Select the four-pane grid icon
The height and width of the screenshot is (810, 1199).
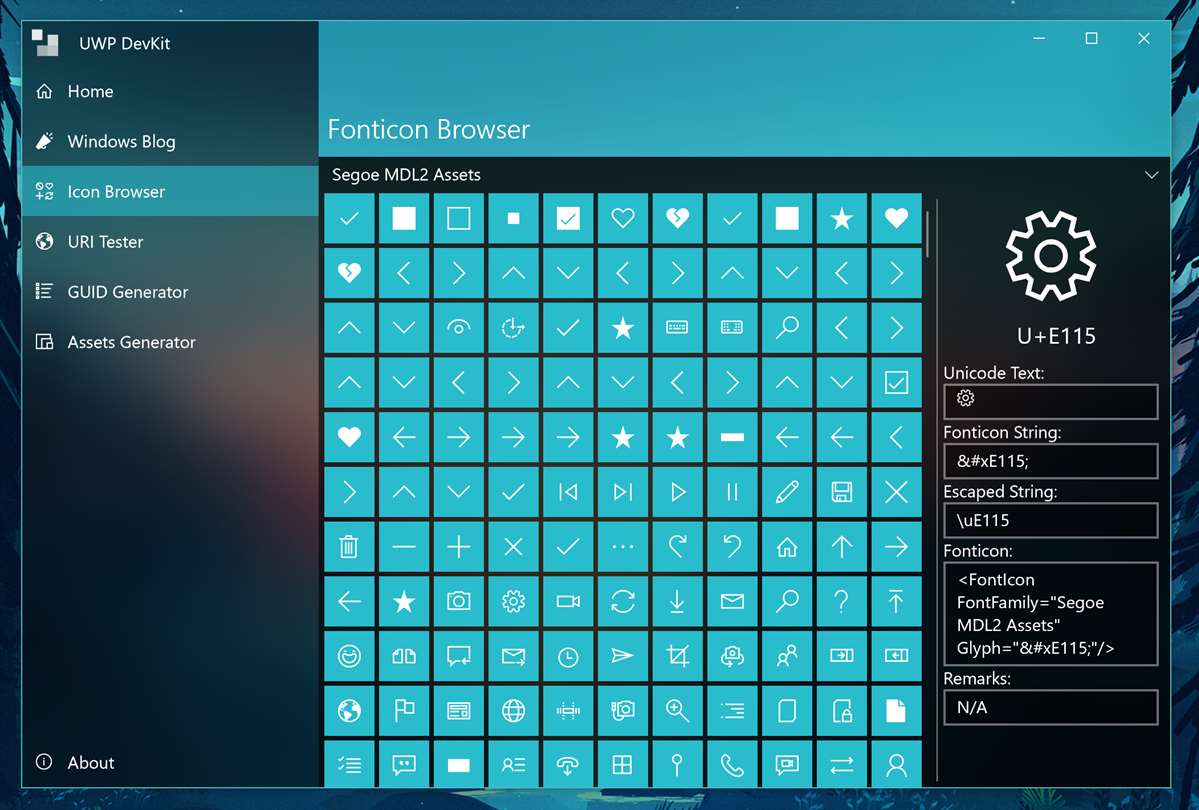coord(622,764)
